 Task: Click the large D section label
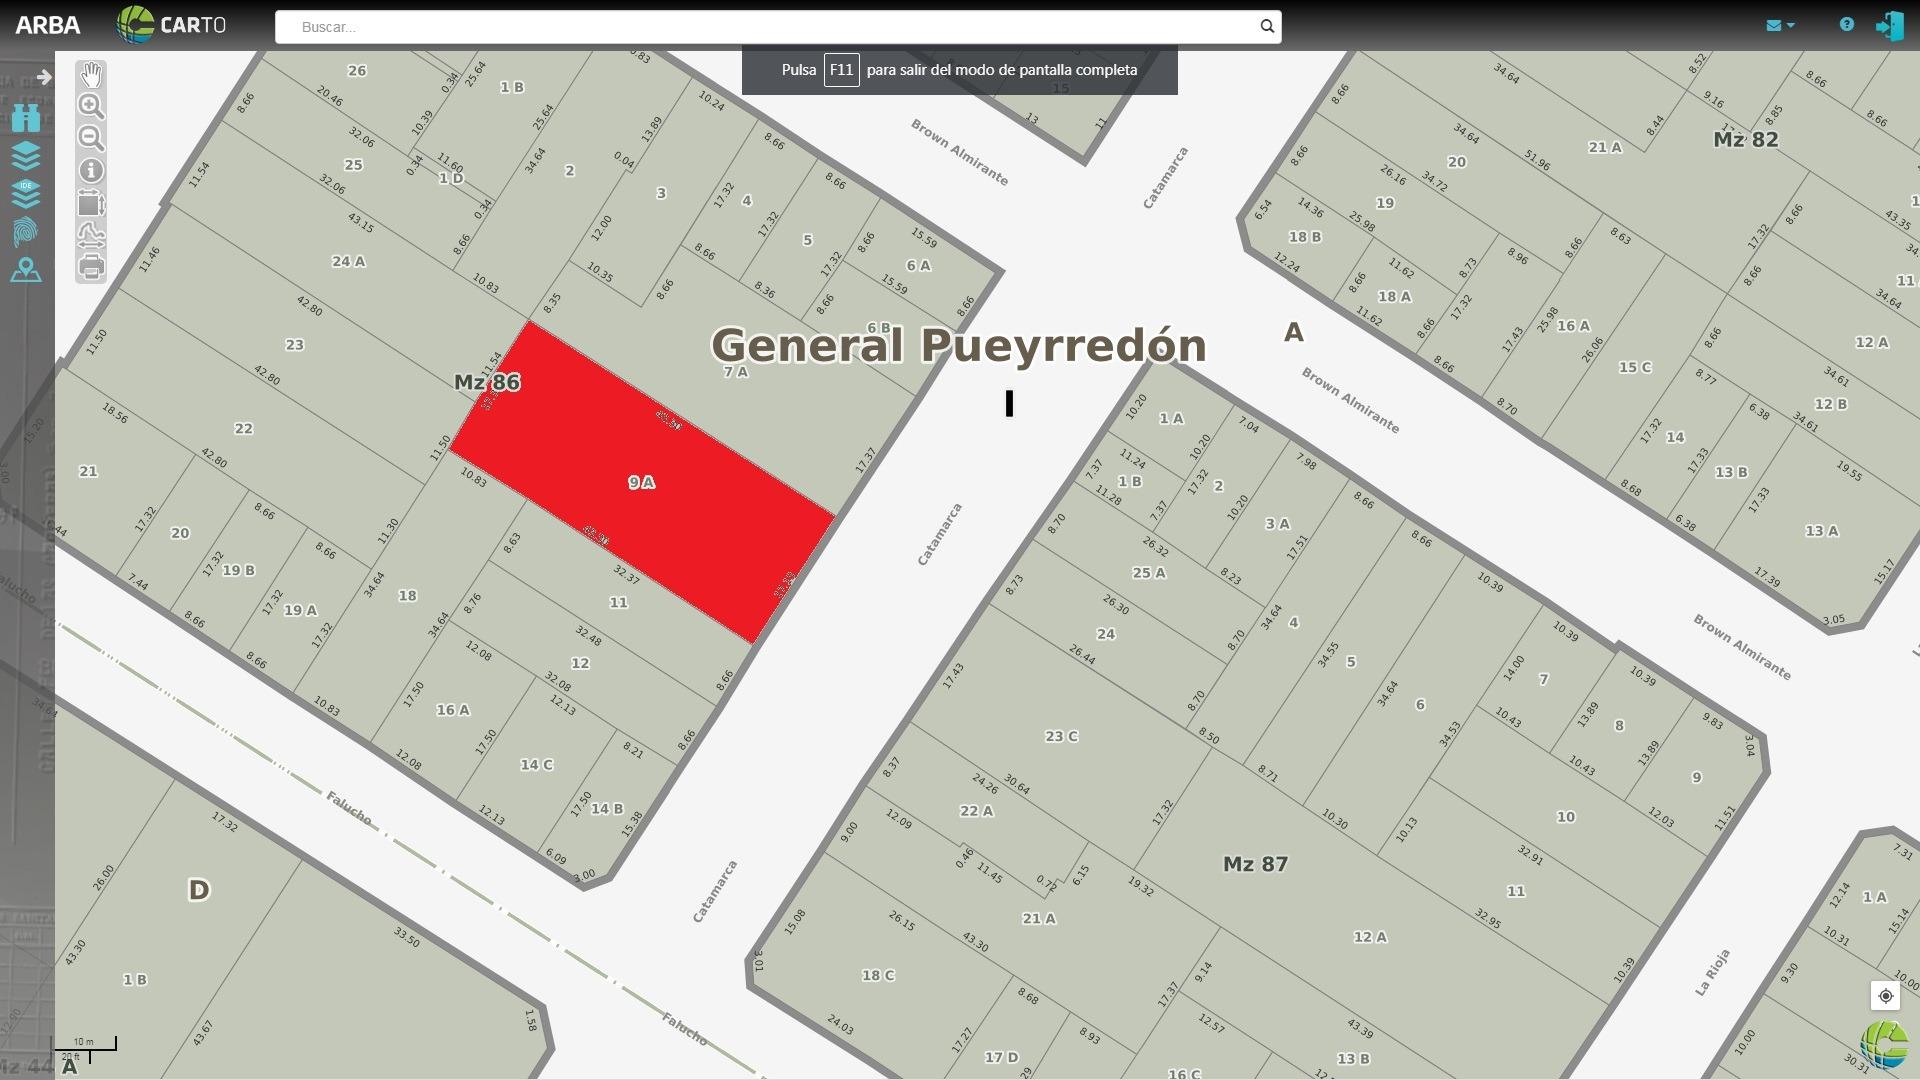point(199,890)
